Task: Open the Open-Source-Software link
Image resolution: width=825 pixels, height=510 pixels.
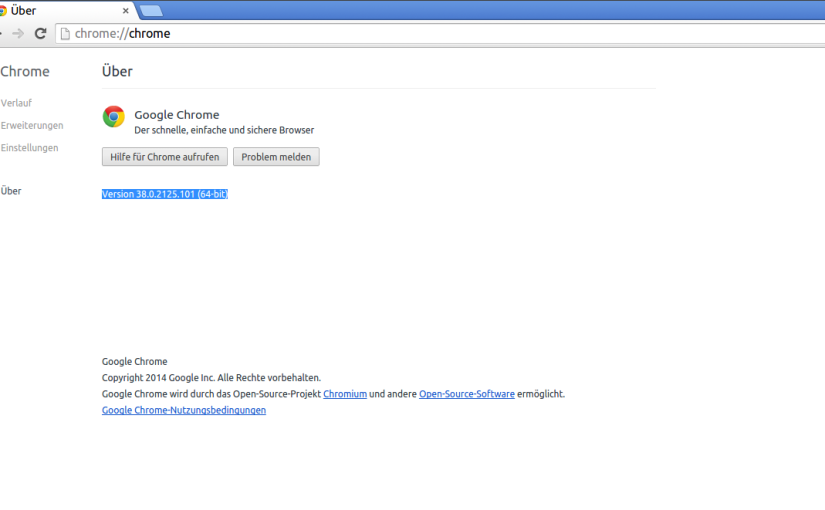Action: (467, 394)
